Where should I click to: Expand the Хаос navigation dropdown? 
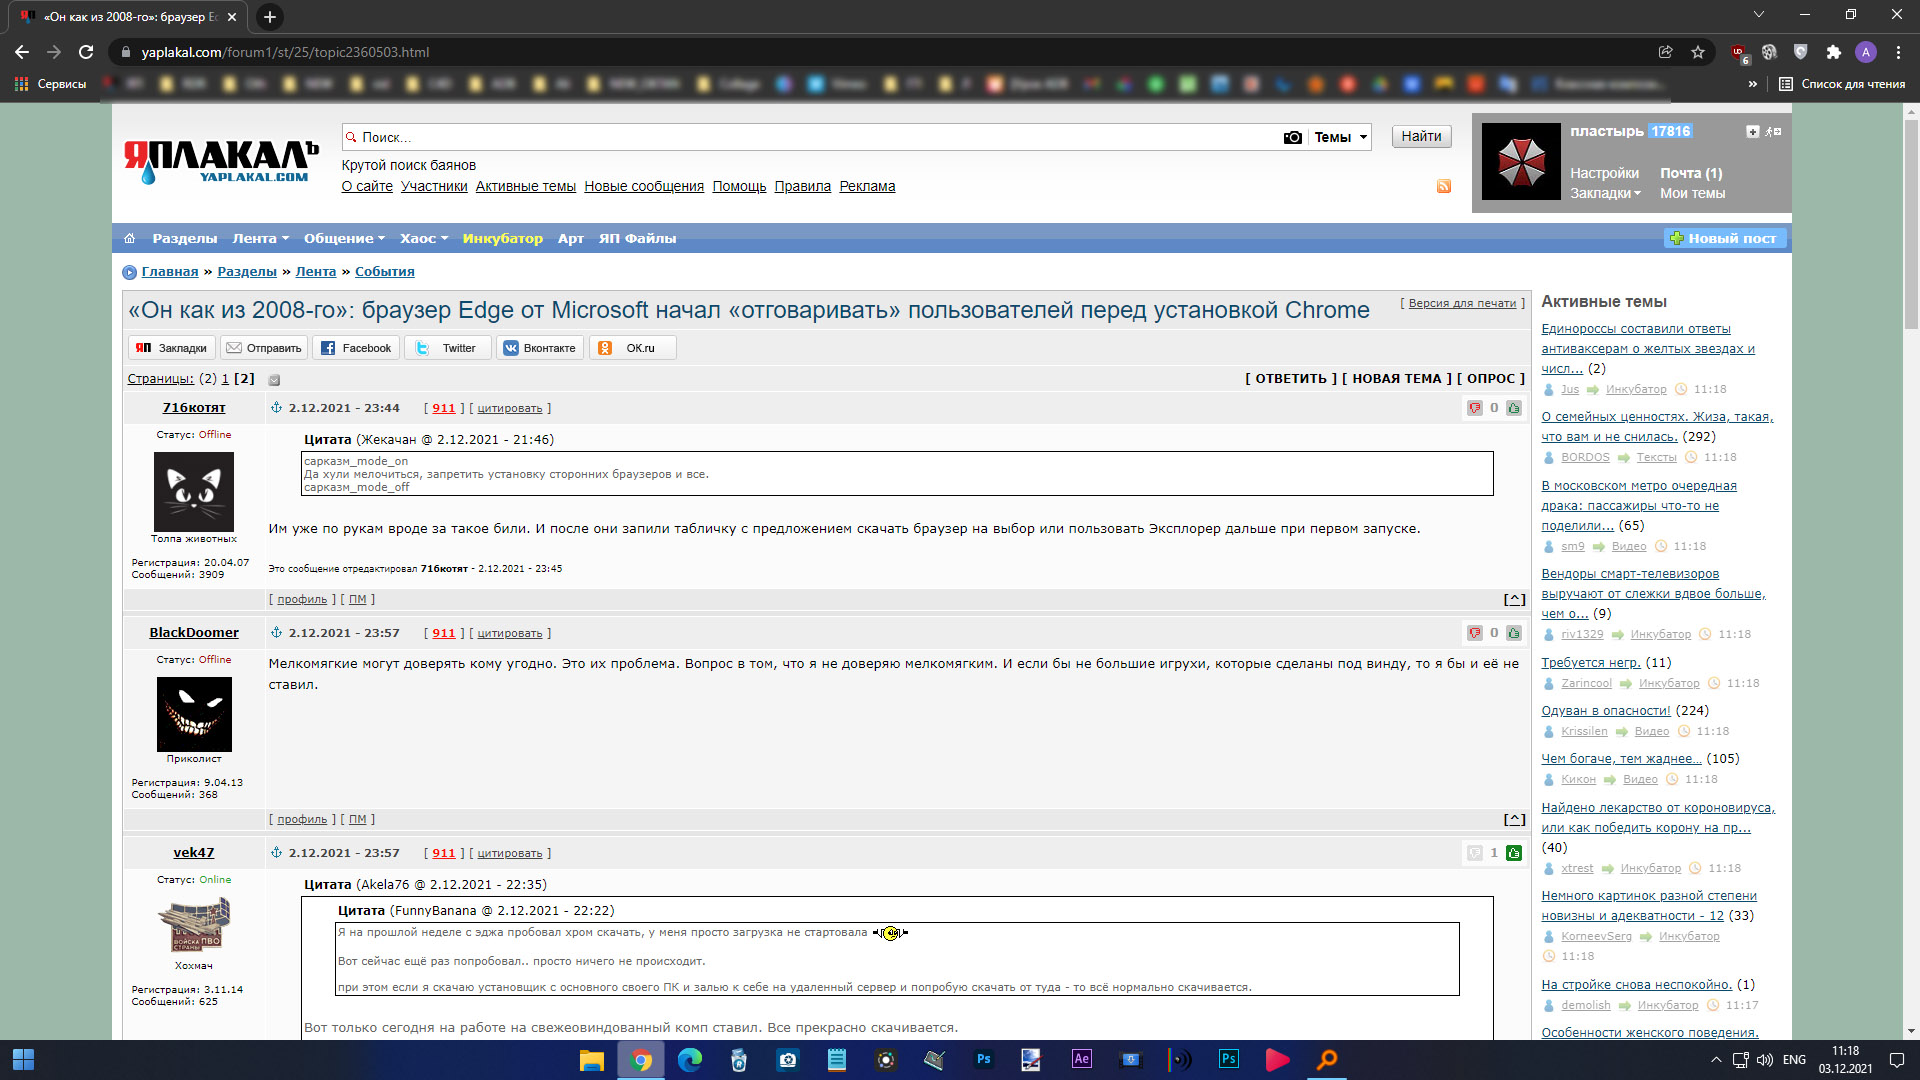424,238
